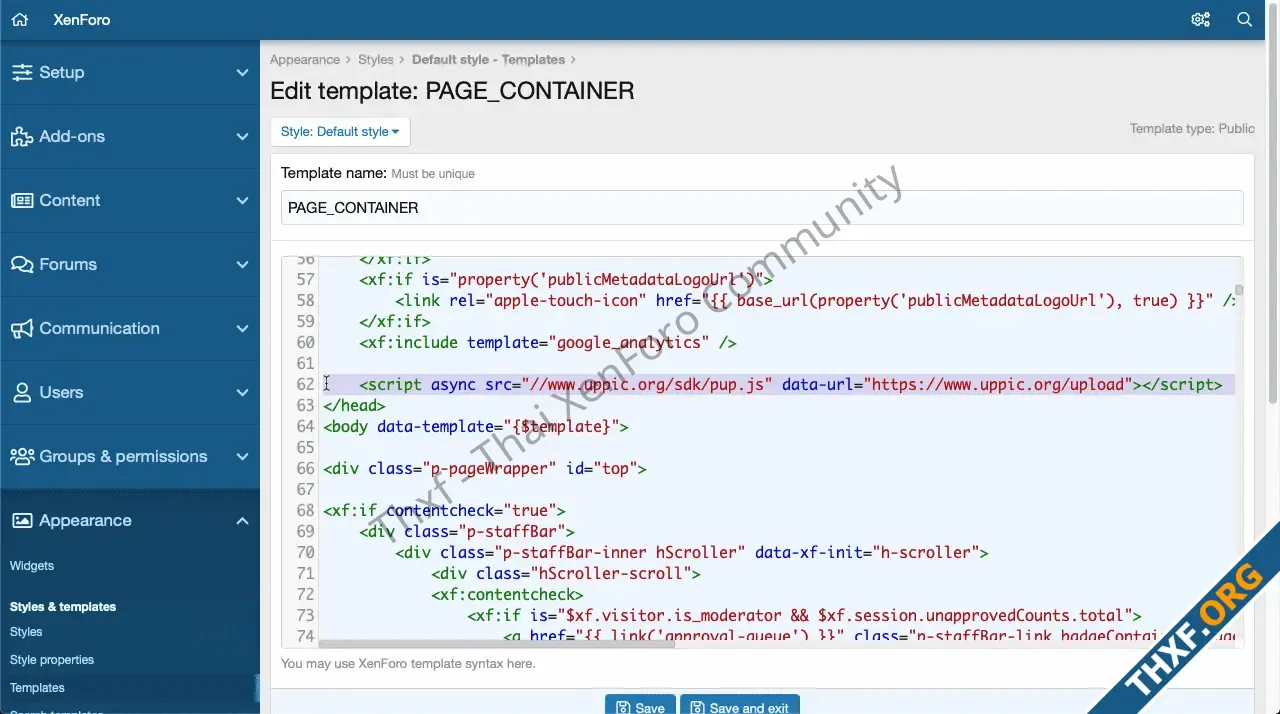Click the Communication megaphone icon
The width and height of the screenshot is (1280, 714).
21,329
